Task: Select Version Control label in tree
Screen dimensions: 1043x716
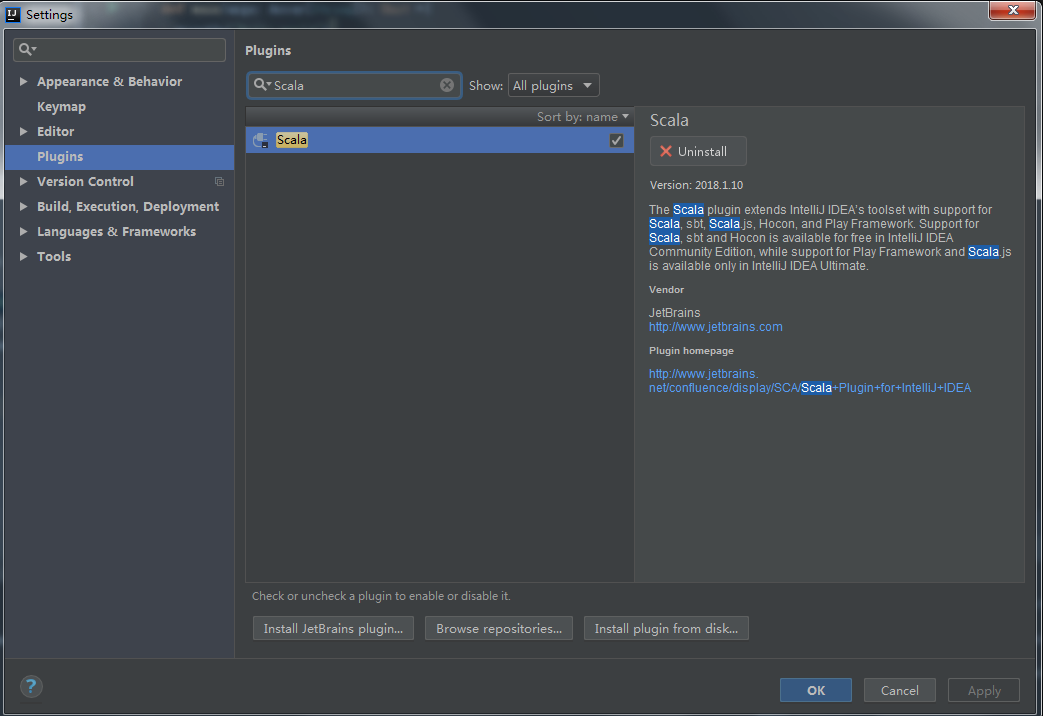Action: [85, 181]
